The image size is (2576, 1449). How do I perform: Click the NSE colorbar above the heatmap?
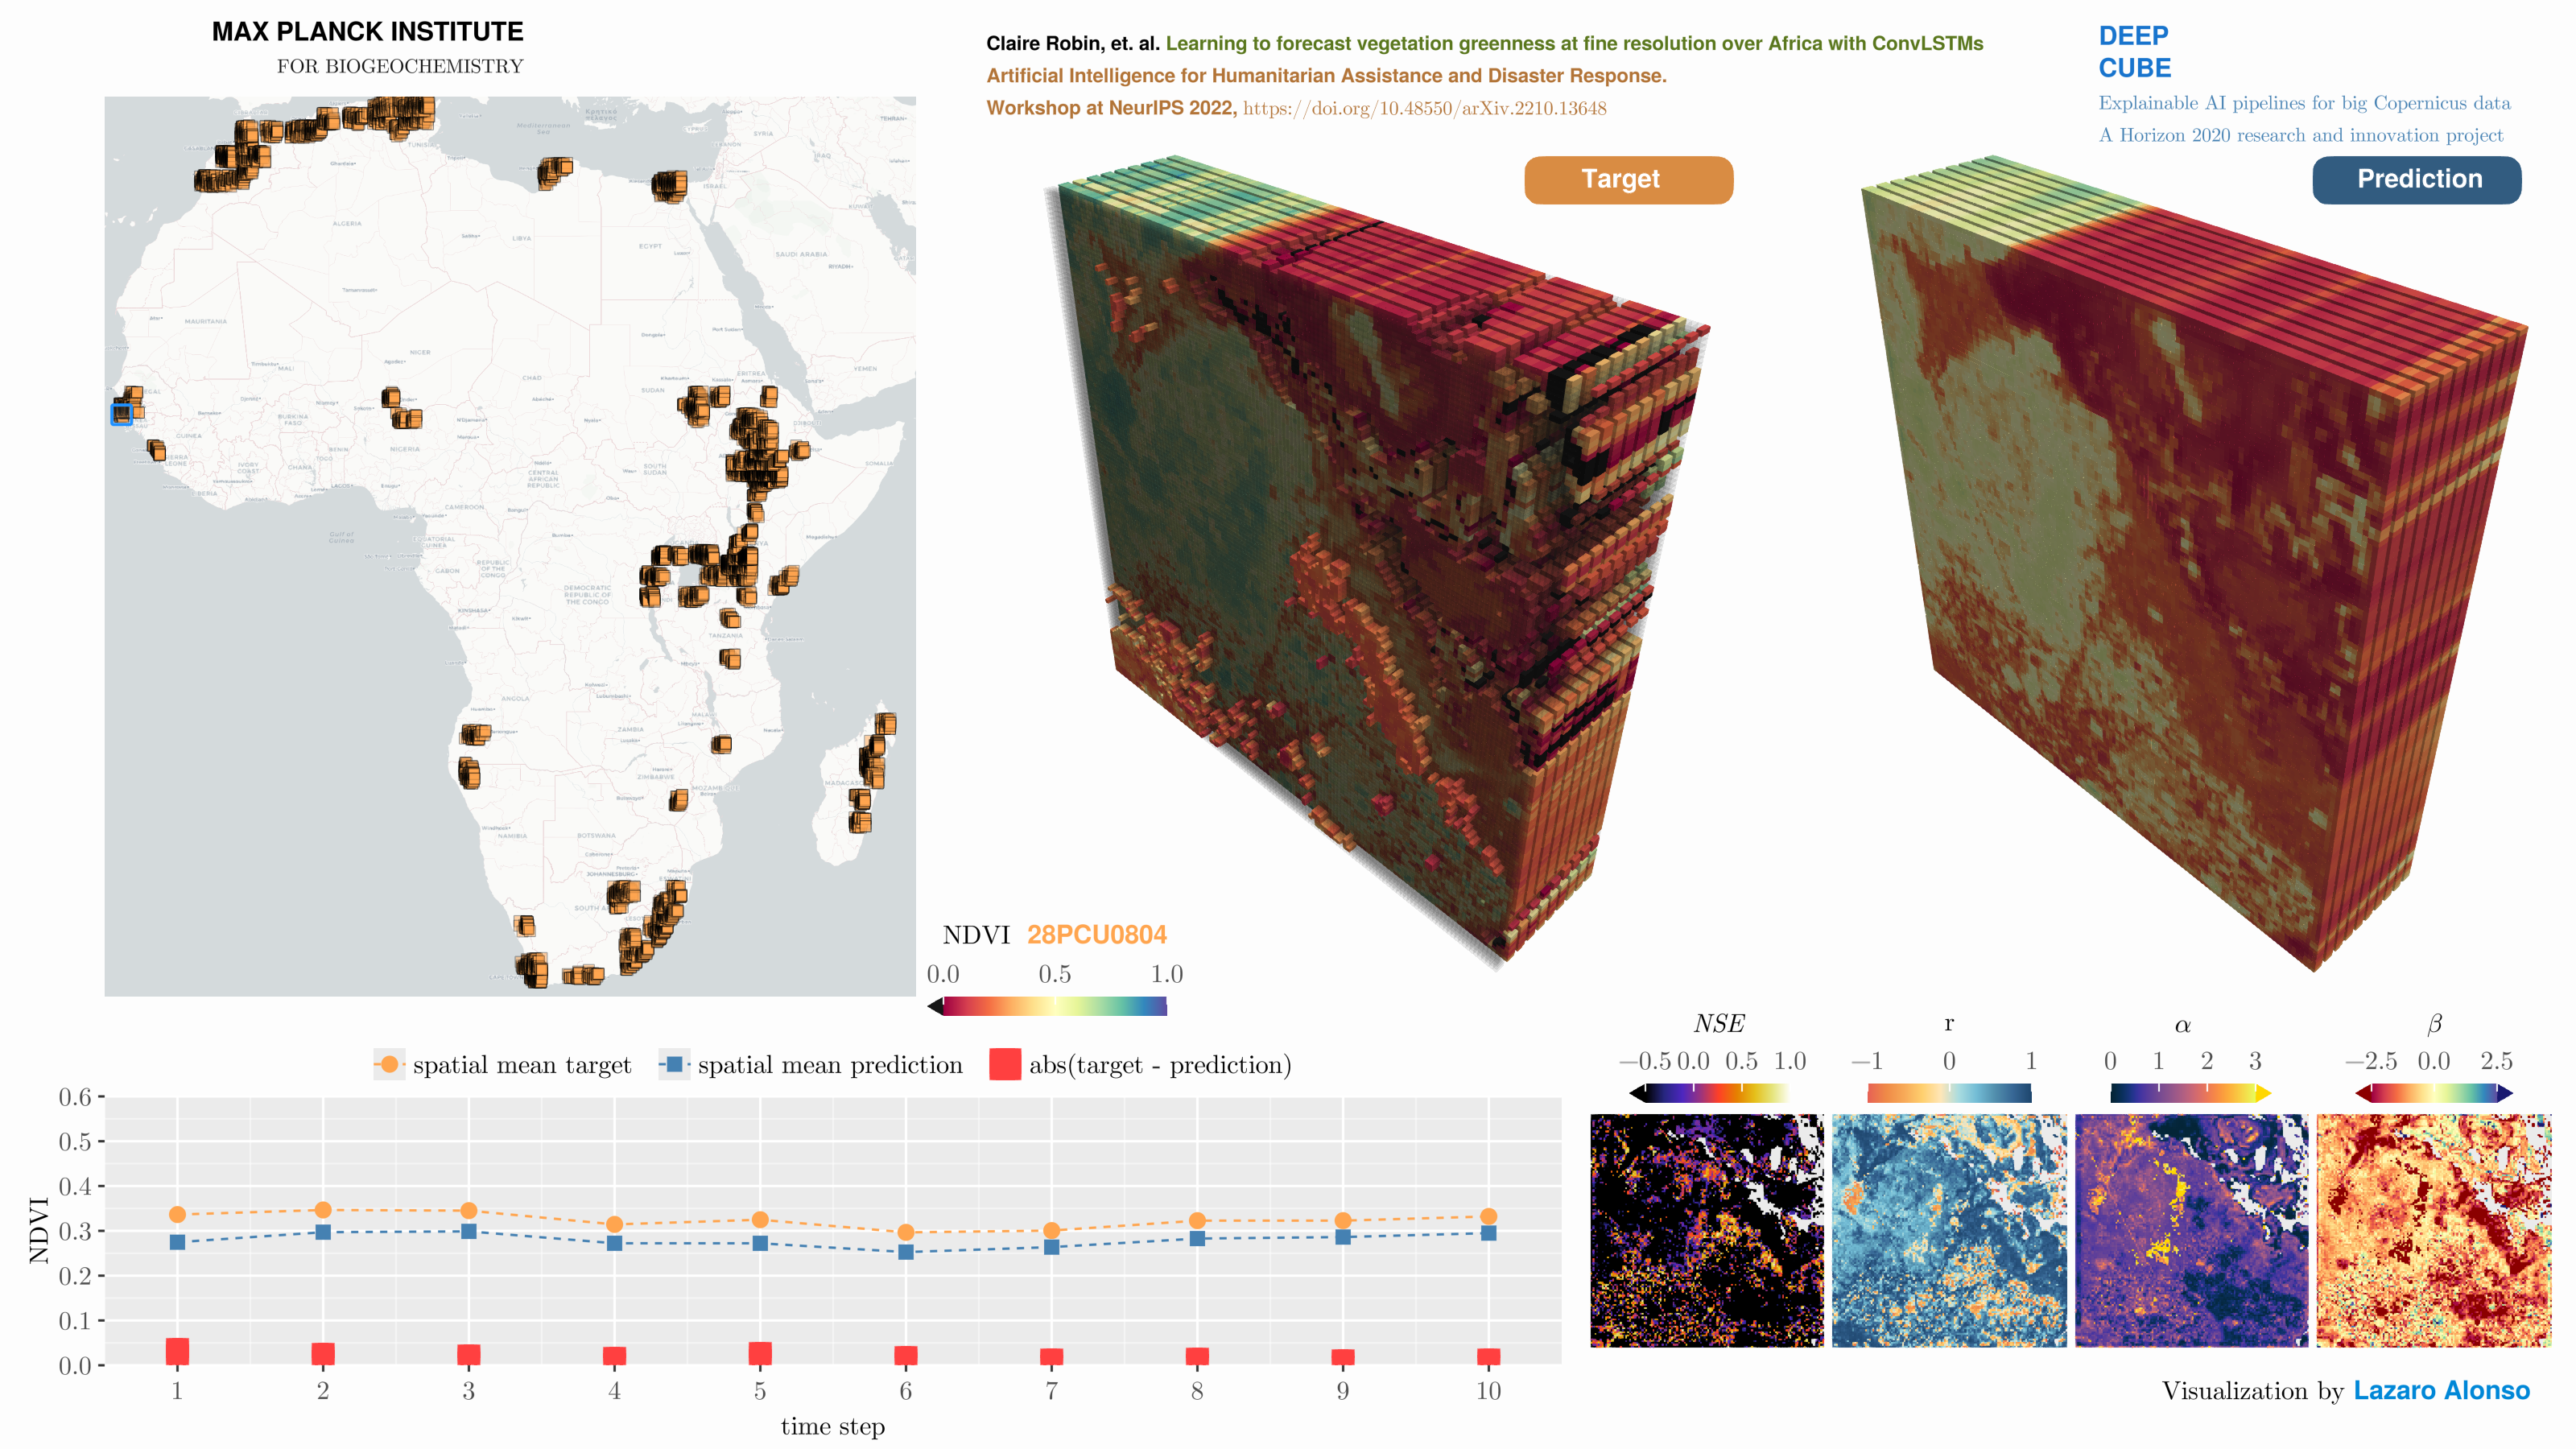(x=1708, y=1093)
